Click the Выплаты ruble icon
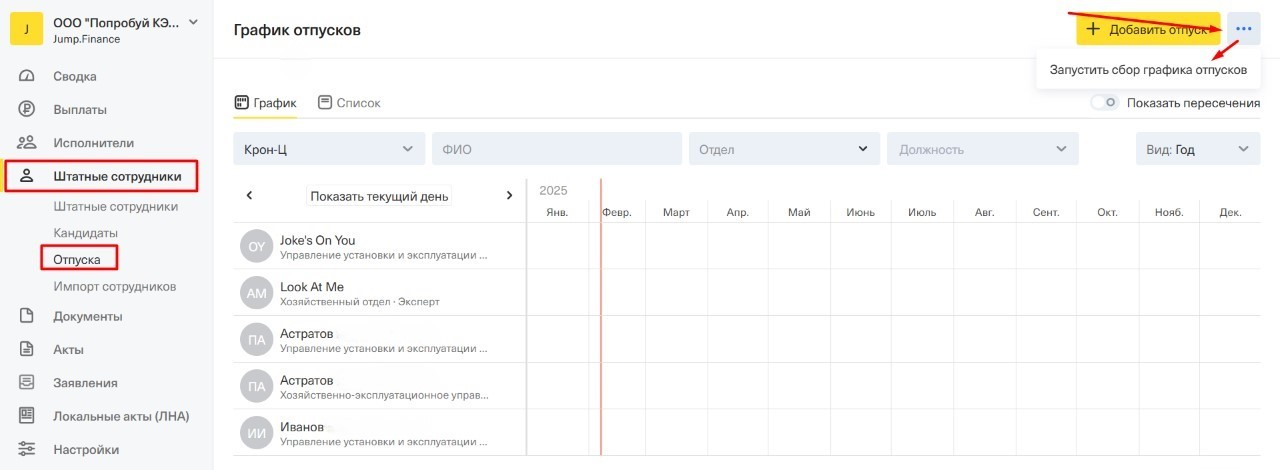The width and height of the screenshot is (1280, 470). [x=27, y=110]
